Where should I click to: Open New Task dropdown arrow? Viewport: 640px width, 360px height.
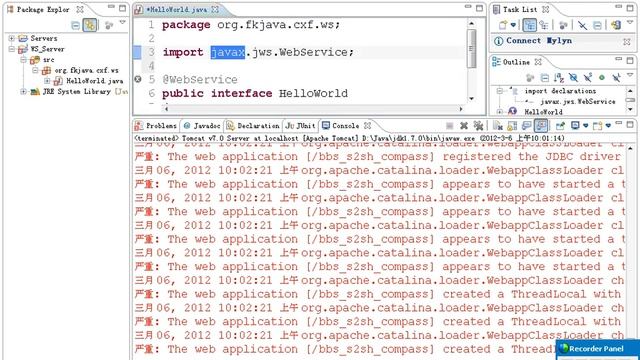(513, 25)
